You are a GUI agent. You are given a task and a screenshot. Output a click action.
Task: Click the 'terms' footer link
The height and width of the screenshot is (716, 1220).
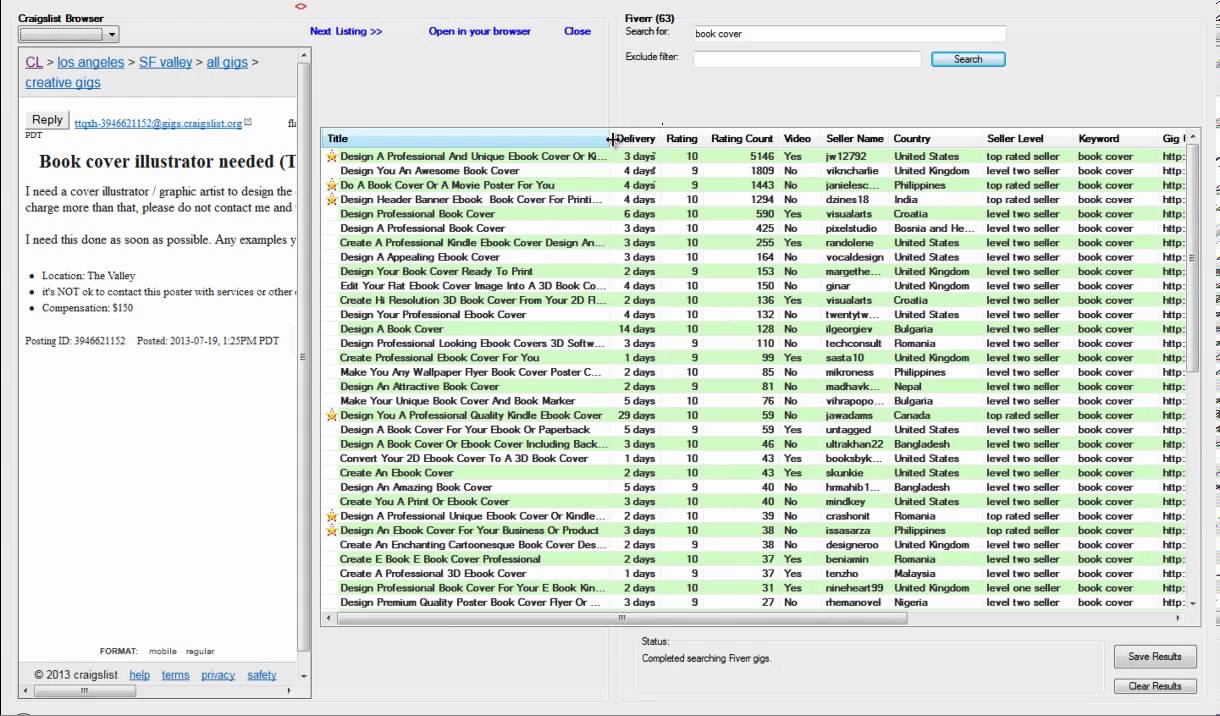[x=175, y=675]
